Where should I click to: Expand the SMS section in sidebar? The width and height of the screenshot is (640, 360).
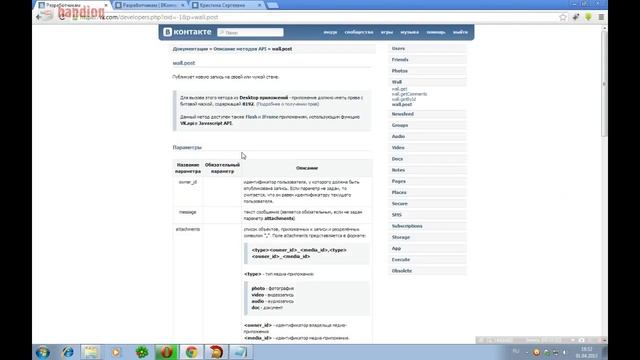(x=427, y=215)
